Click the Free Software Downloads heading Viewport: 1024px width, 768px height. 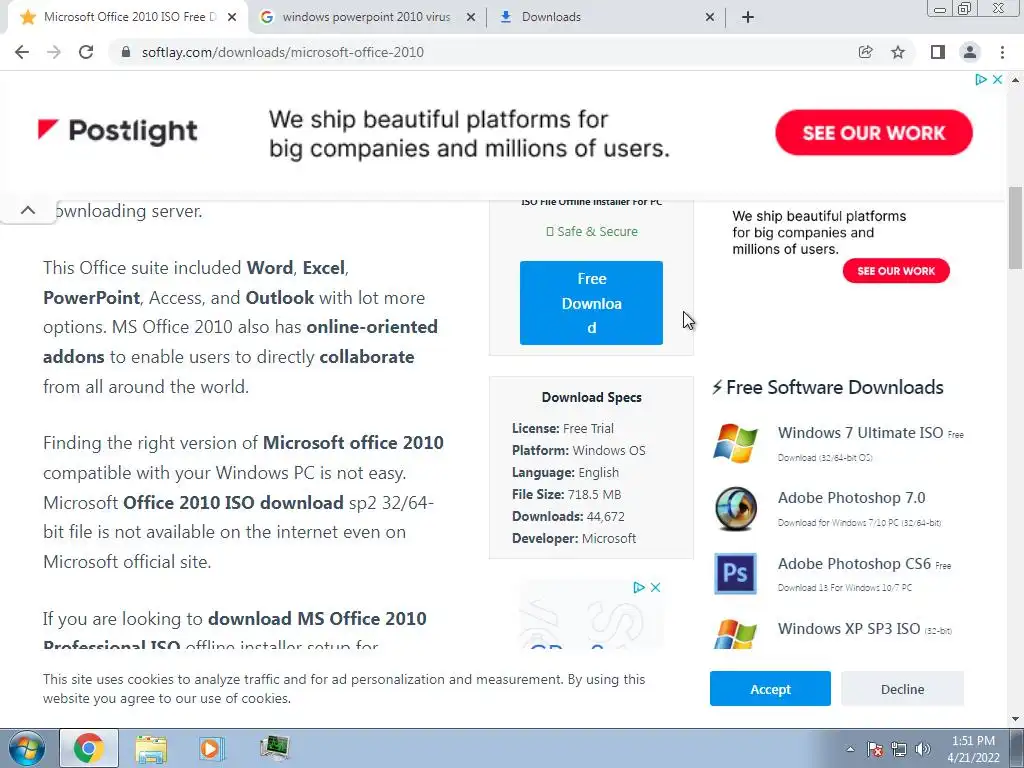click(x=827, y=387)
